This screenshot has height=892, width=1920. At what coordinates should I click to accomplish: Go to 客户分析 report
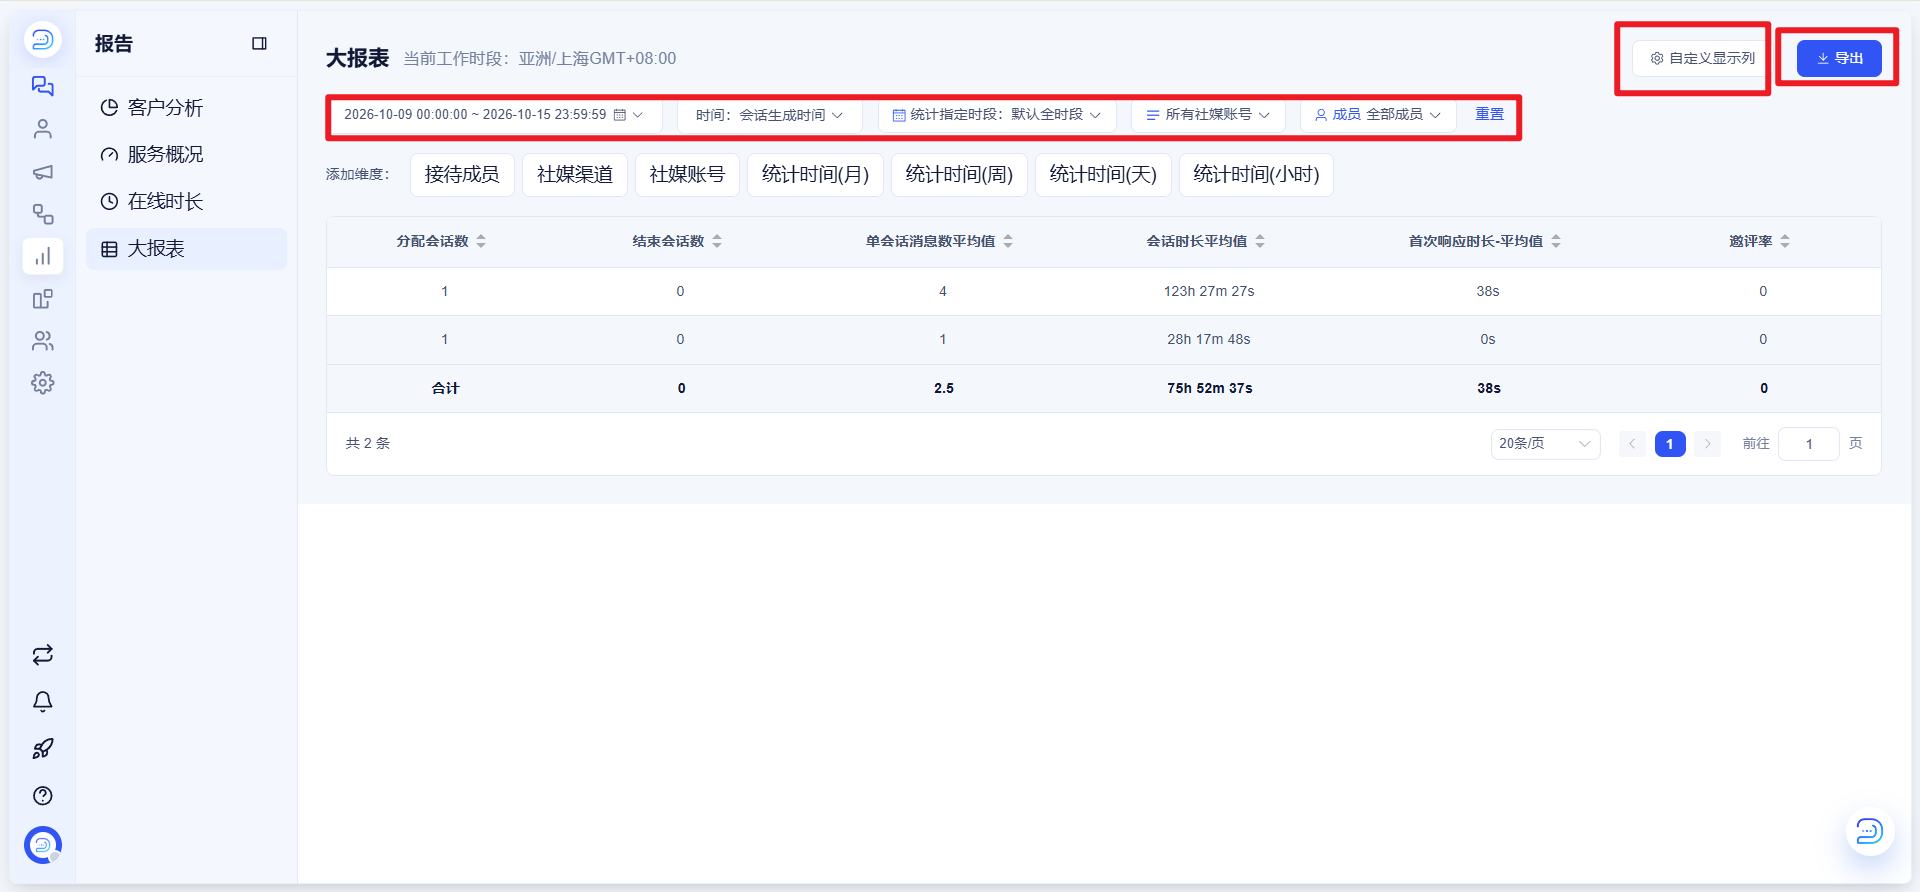(186, 107)
